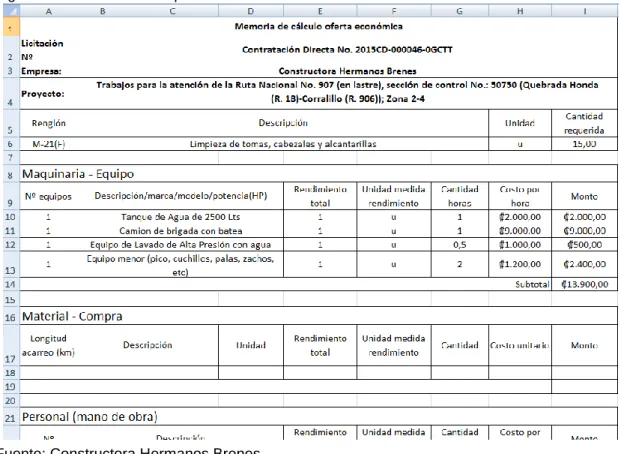Select column D header
The height and width of the screenshot is (454, 624).
[x=251, y=11]
